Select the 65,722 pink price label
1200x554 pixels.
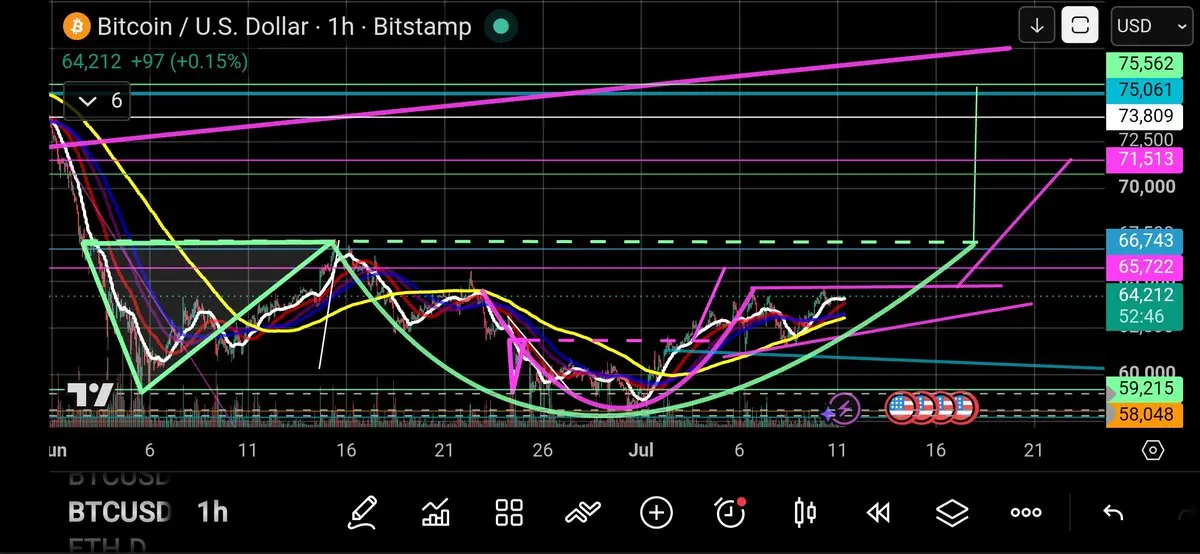tap(1145, 267)
